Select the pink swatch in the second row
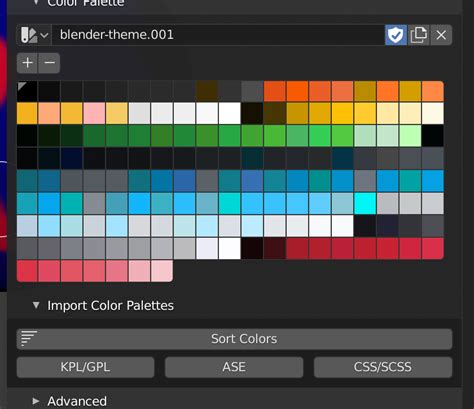The width and height of the screenshot is (474, 409). (x=94, y=113)
